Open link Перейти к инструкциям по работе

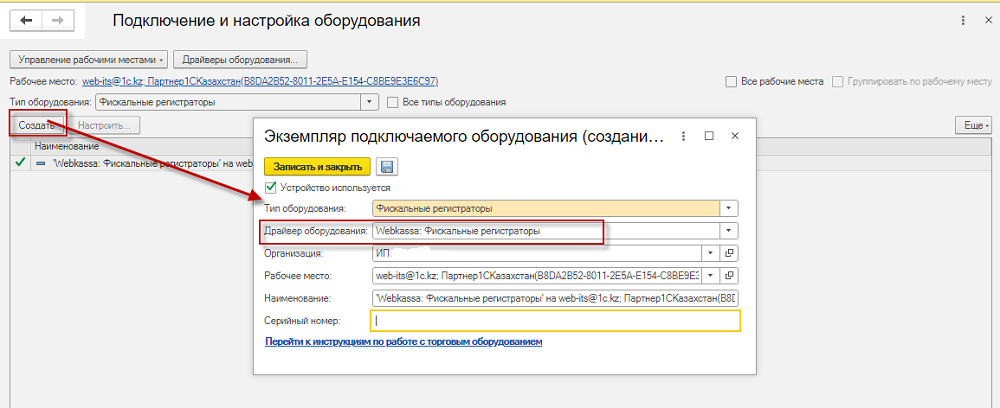tap(403, 342)
